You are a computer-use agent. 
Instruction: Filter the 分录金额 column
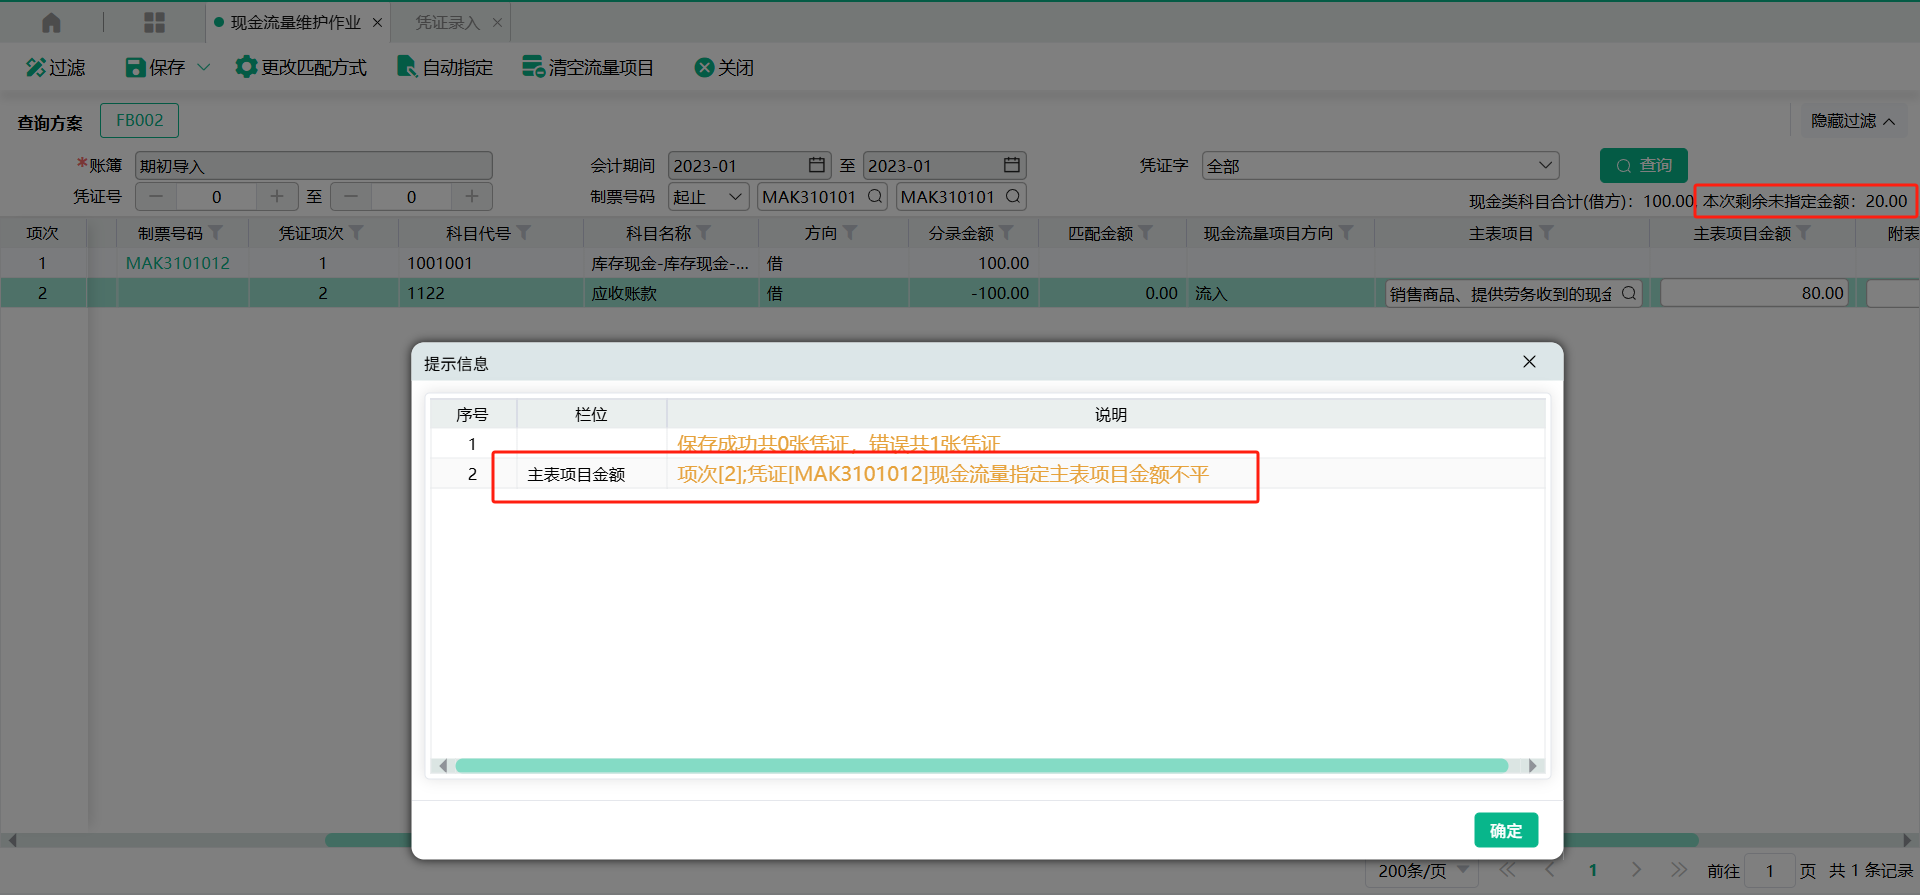coord(1007,233)
